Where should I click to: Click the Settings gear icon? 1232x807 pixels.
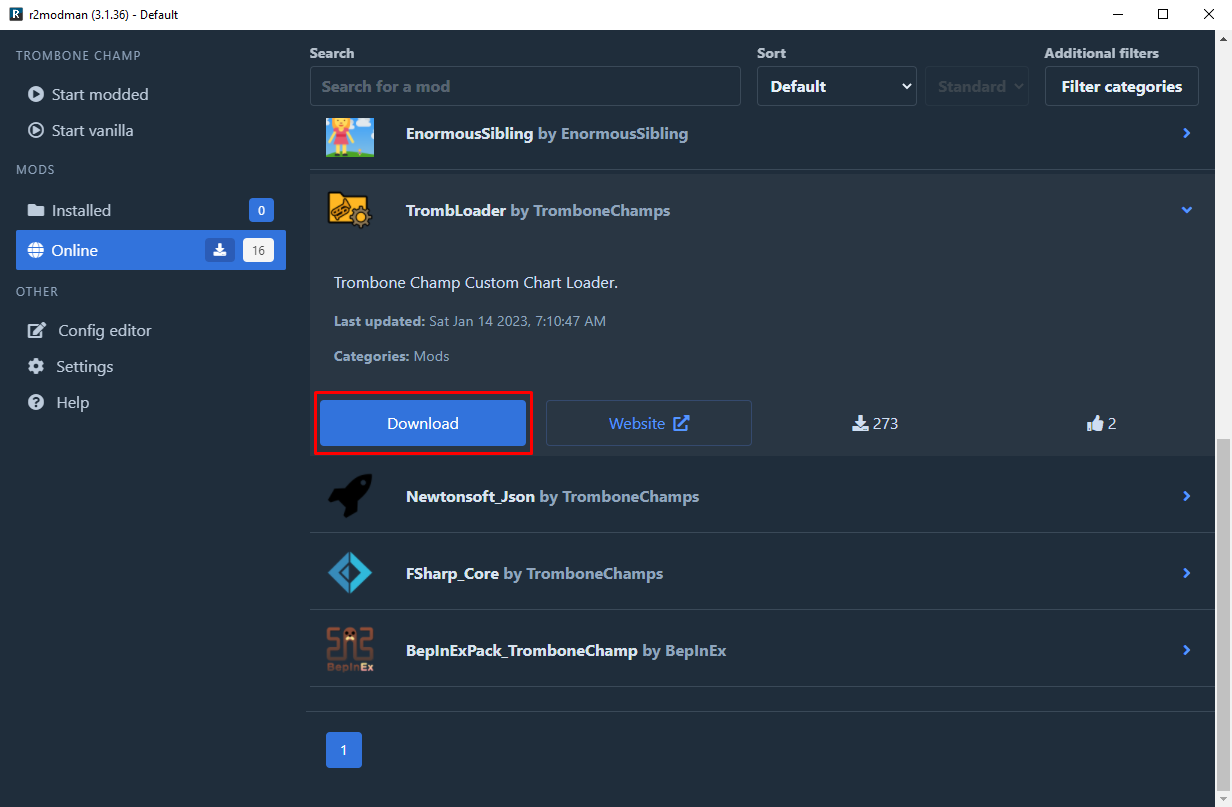pos(36,366)
